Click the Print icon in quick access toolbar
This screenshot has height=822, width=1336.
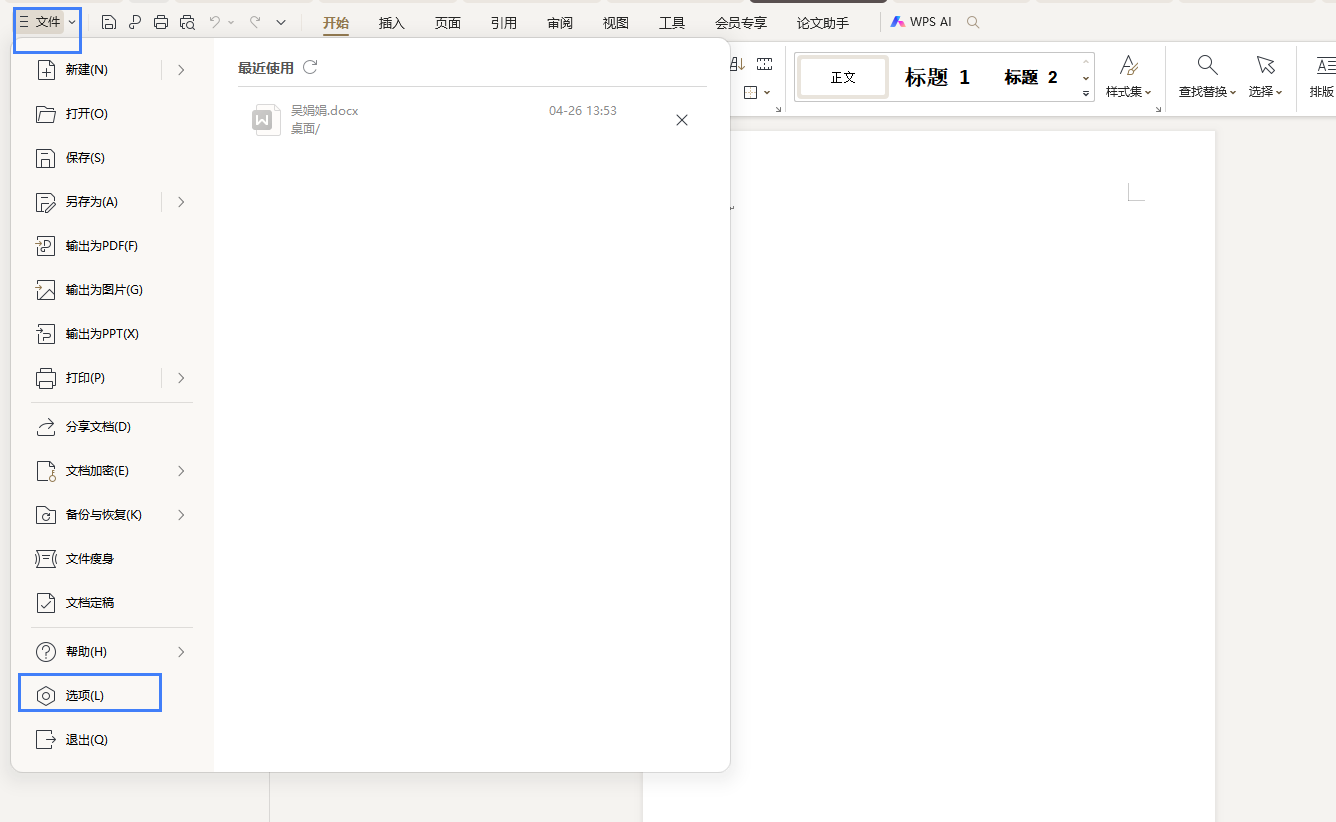point(161,22)
